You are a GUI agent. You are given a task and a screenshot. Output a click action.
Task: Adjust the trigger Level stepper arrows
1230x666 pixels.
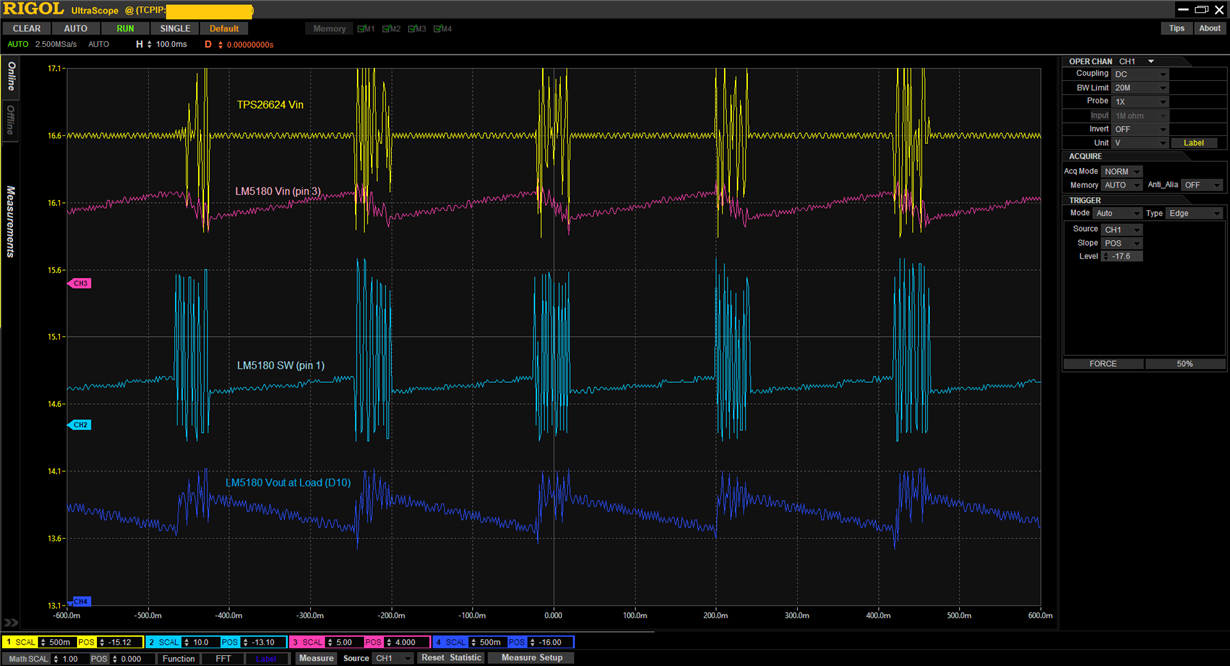click(1105, 257)
